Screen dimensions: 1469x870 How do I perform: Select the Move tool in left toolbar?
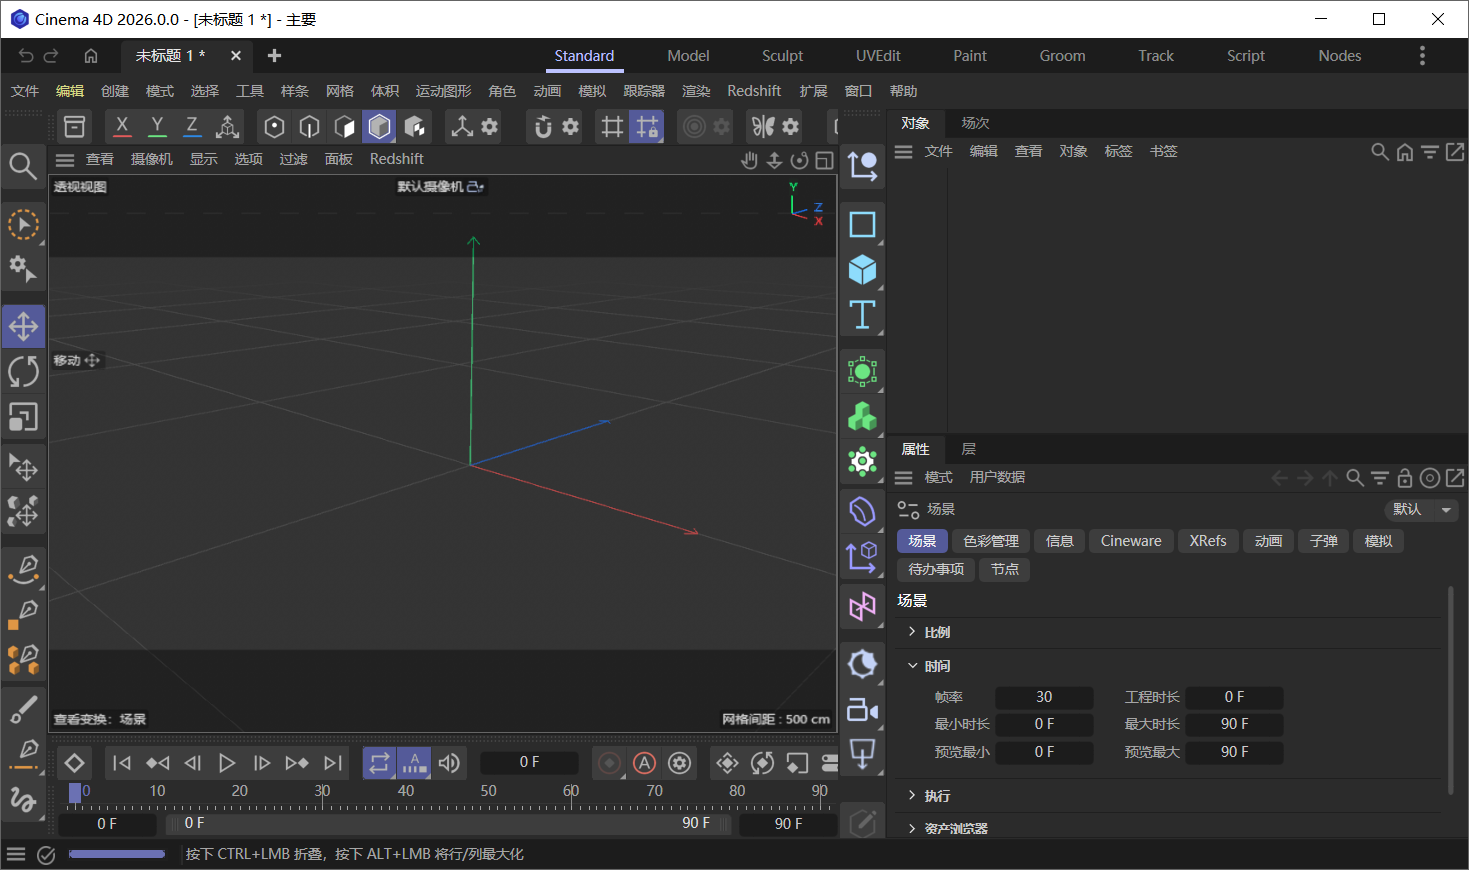point(23,326)
